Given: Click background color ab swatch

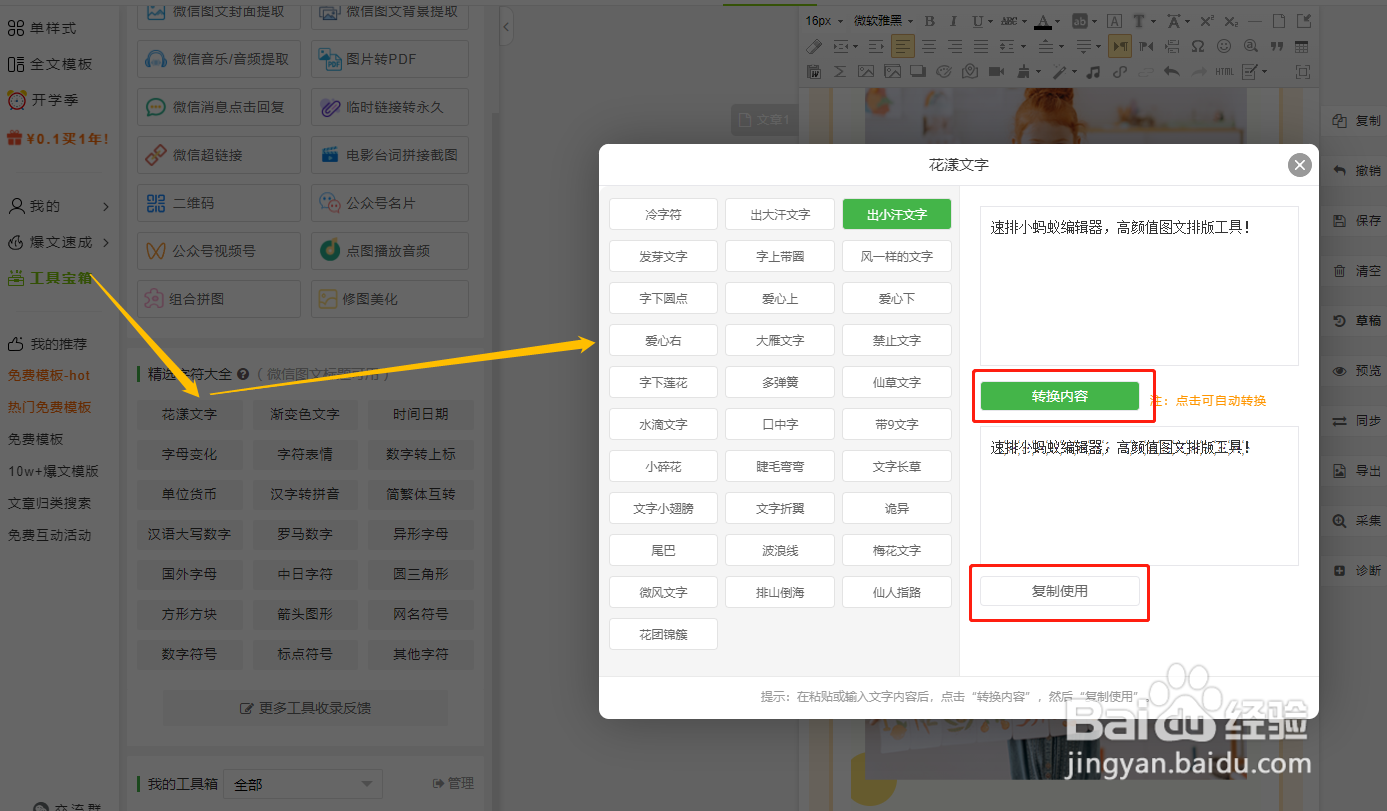Looking at the screenshot, I should coord(1079,21).
